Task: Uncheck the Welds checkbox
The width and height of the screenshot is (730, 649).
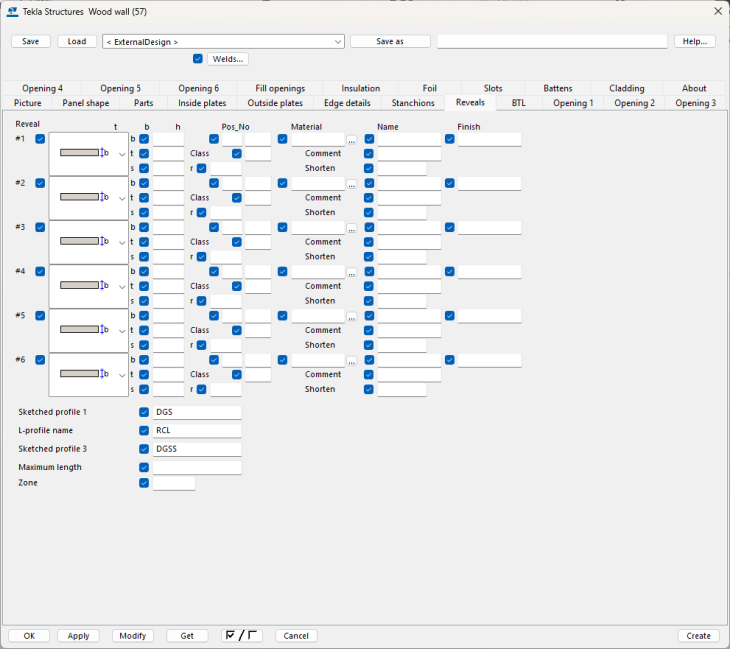Action: pos(198,59)
